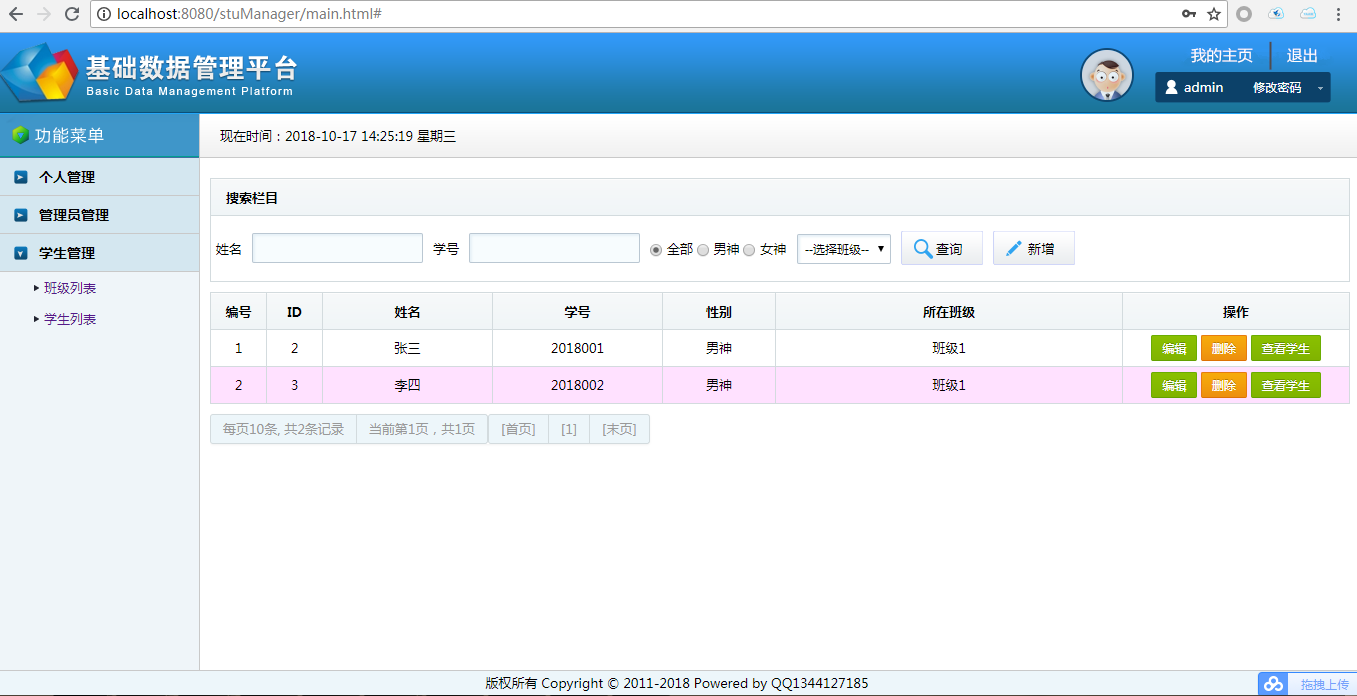
Task: Open 班级列表 in sidebar
Action: [x=70, y=288]
